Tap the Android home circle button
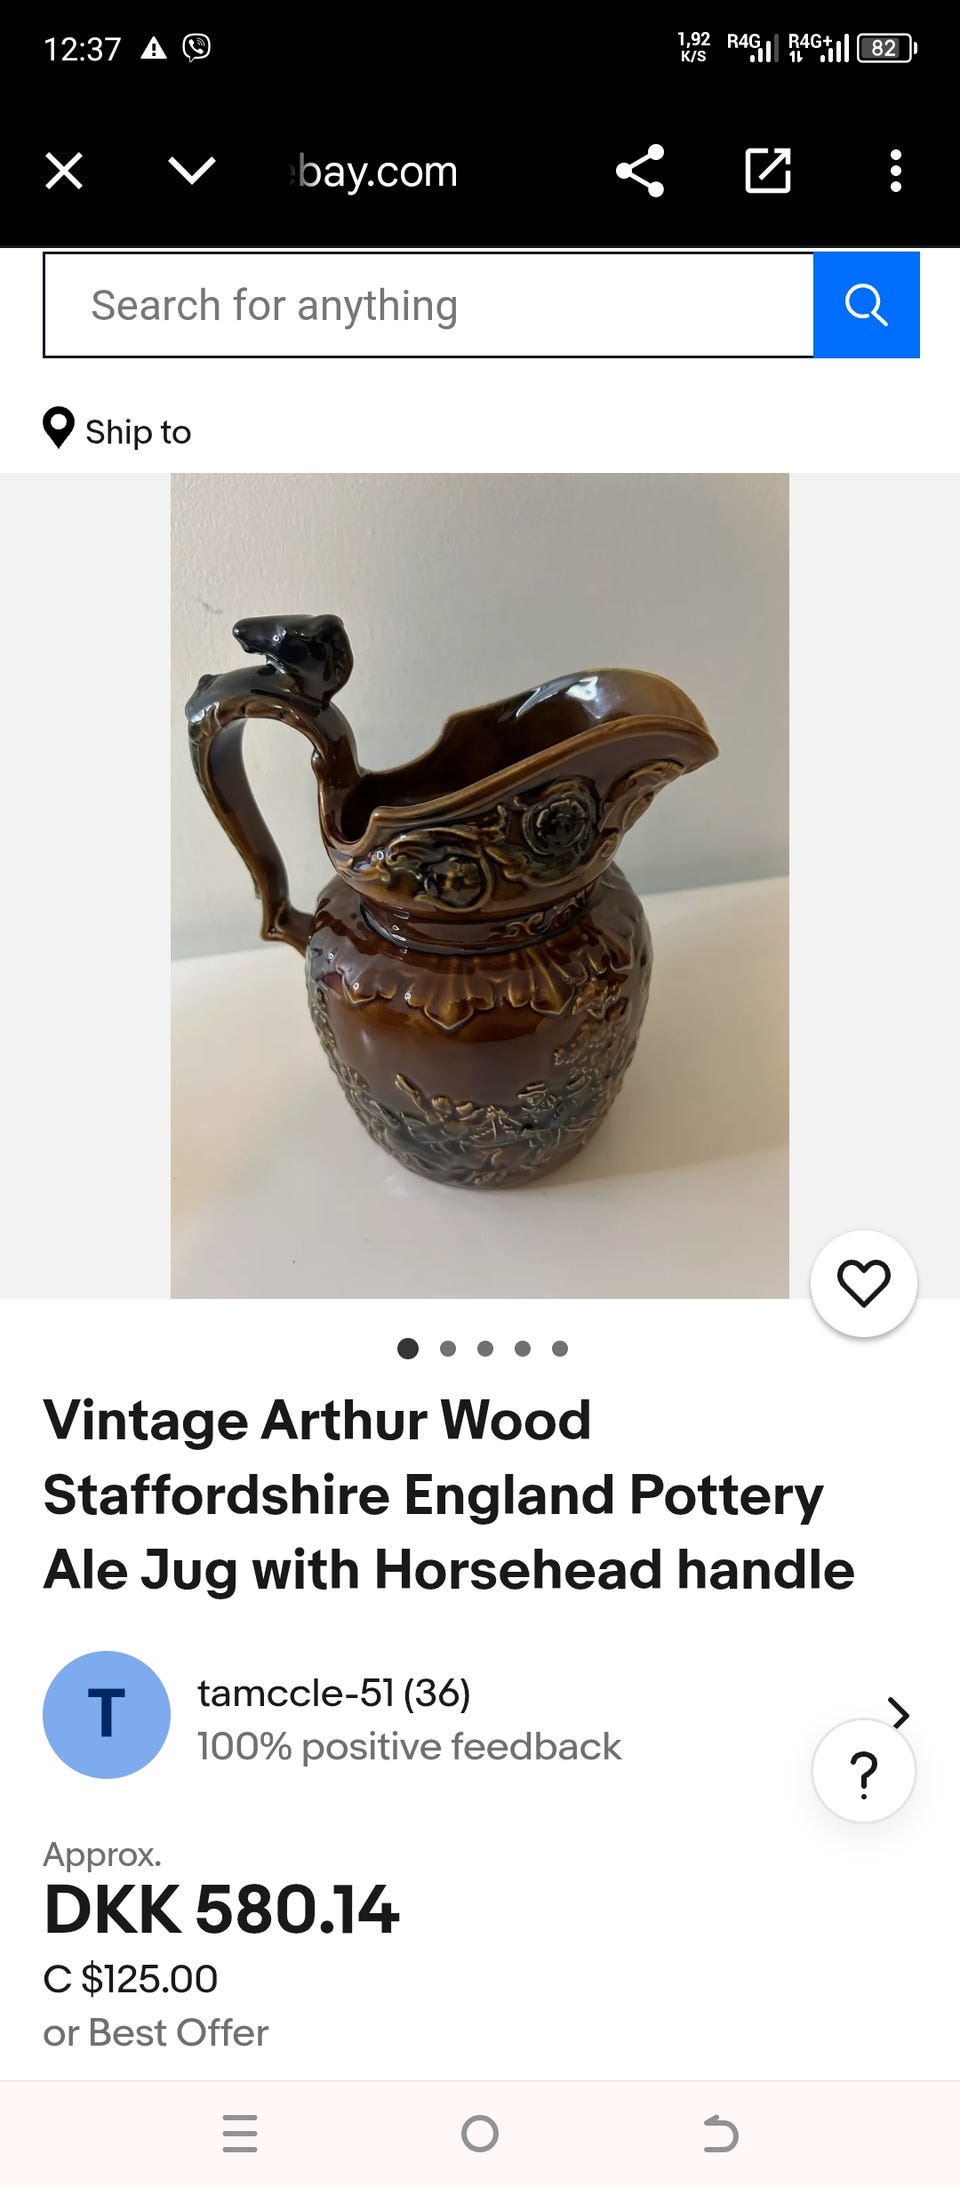The image size is (960, 2187). [x=480, y=2134]
